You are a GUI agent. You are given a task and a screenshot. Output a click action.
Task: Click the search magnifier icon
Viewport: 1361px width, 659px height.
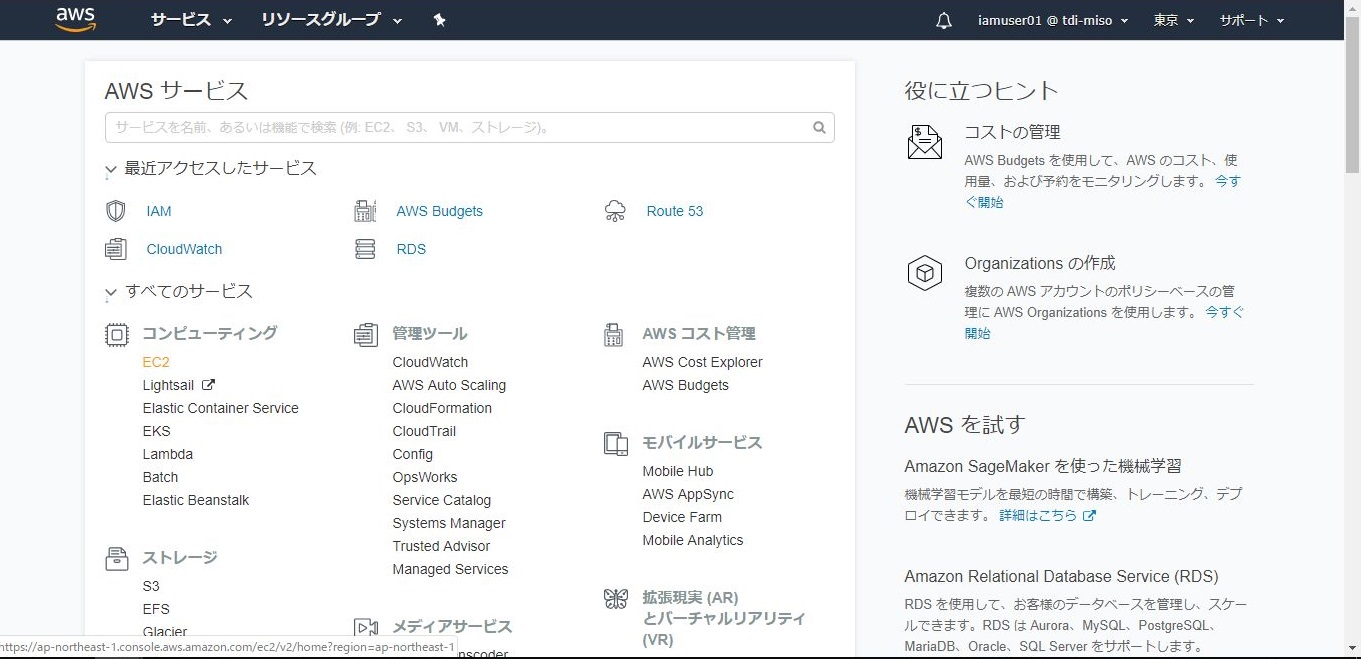819,128
